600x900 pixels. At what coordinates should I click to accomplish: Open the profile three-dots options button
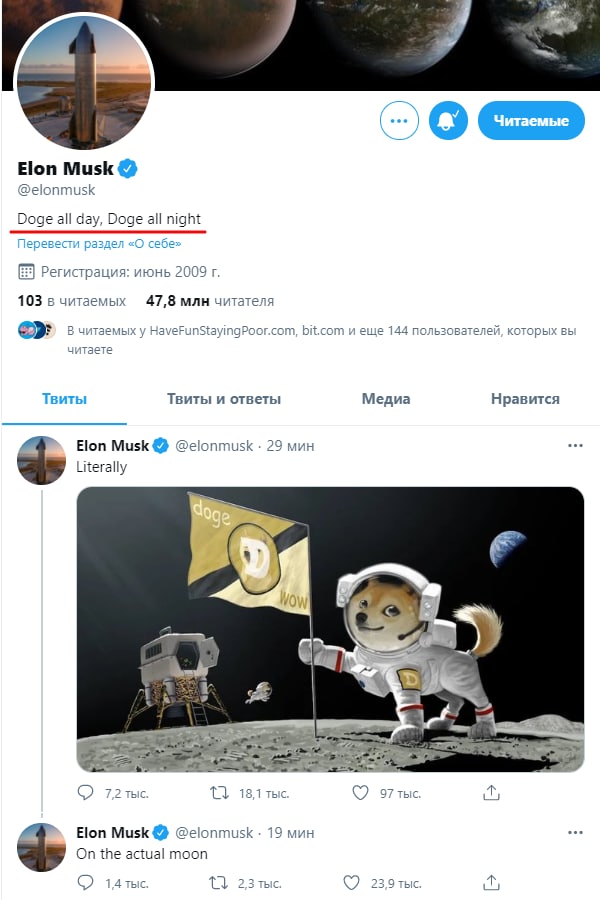[x=399, y=121]
